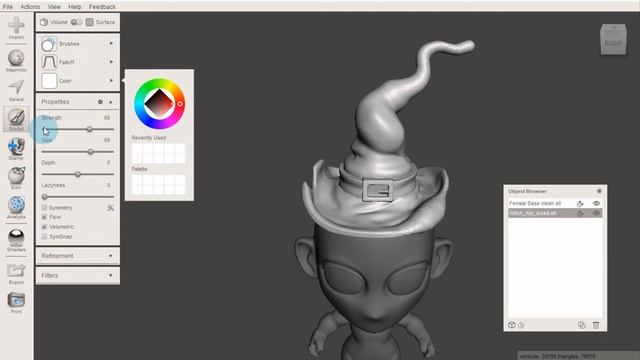
Task: Expand the Falloff flyout arrow
Action: click(x=111, y=62)
